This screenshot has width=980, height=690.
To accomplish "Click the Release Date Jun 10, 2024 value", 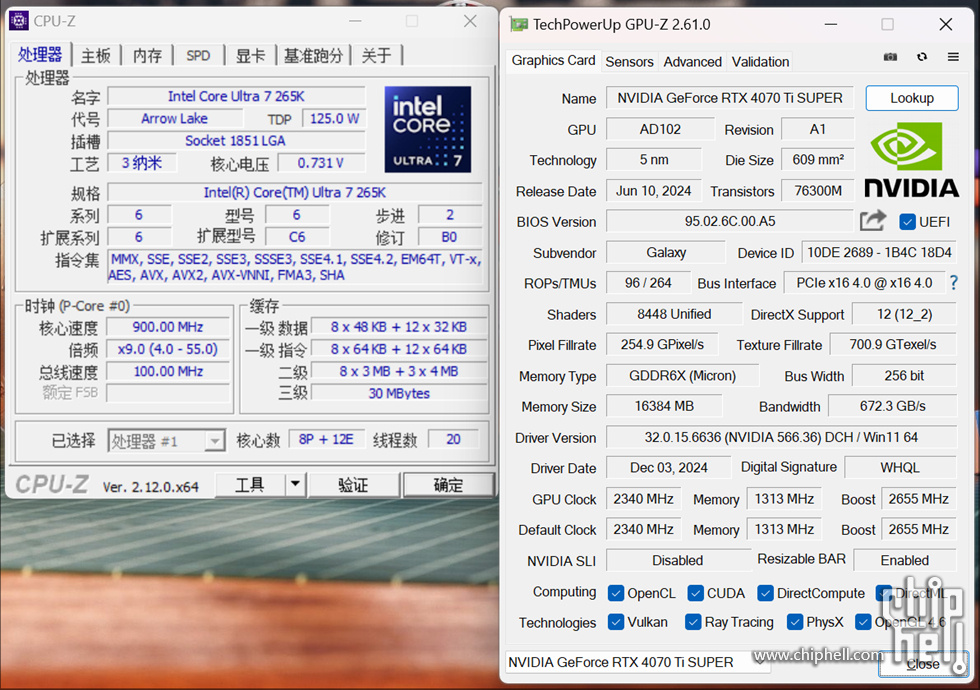I will point(654,191).
